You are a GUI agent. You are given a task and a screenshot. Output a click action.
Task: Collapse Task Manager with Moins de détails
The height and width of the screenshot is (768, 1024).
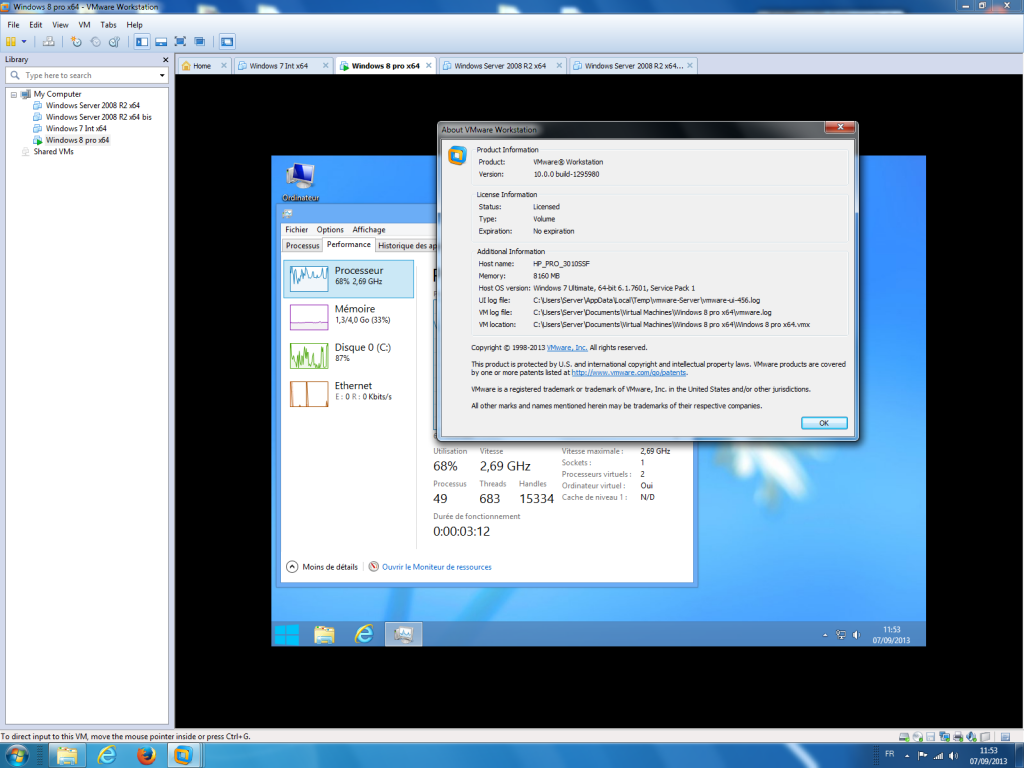point(323,567)
